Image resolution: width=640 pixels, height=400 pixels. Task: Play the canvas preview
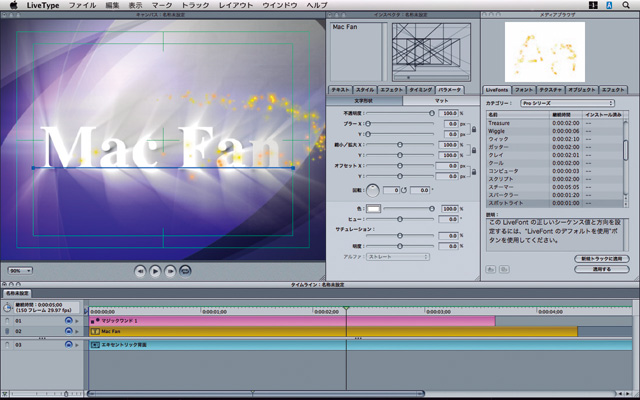coord(155,271)
